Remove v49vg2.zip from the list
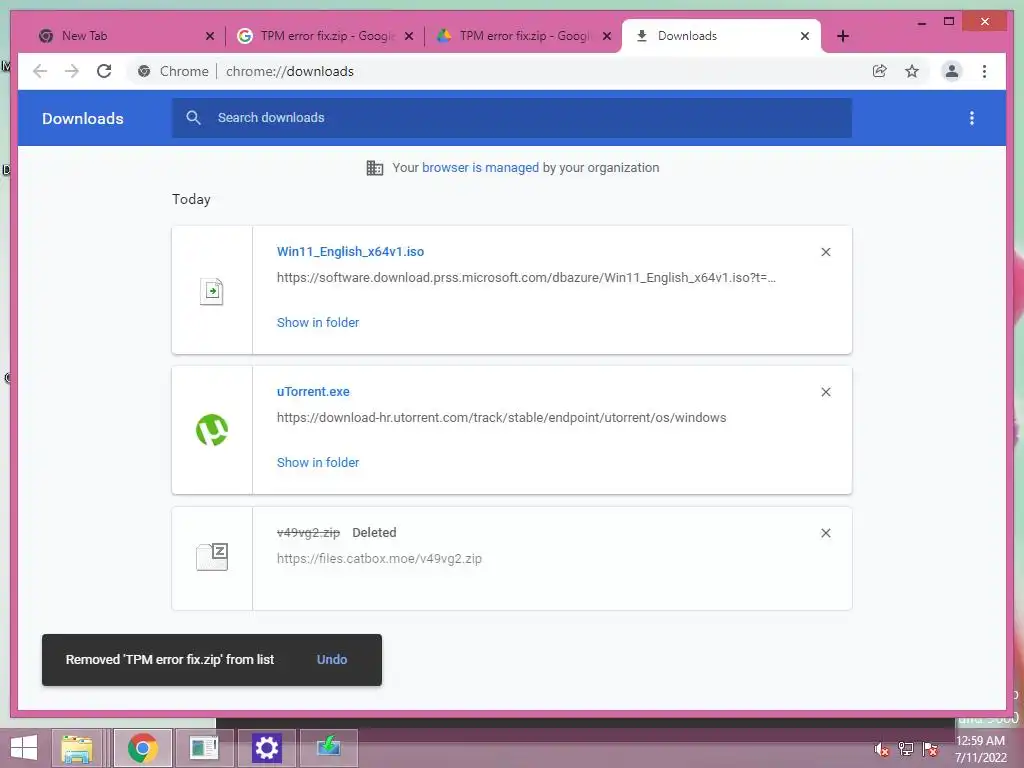1024x768 pixels. pos(825,533)
